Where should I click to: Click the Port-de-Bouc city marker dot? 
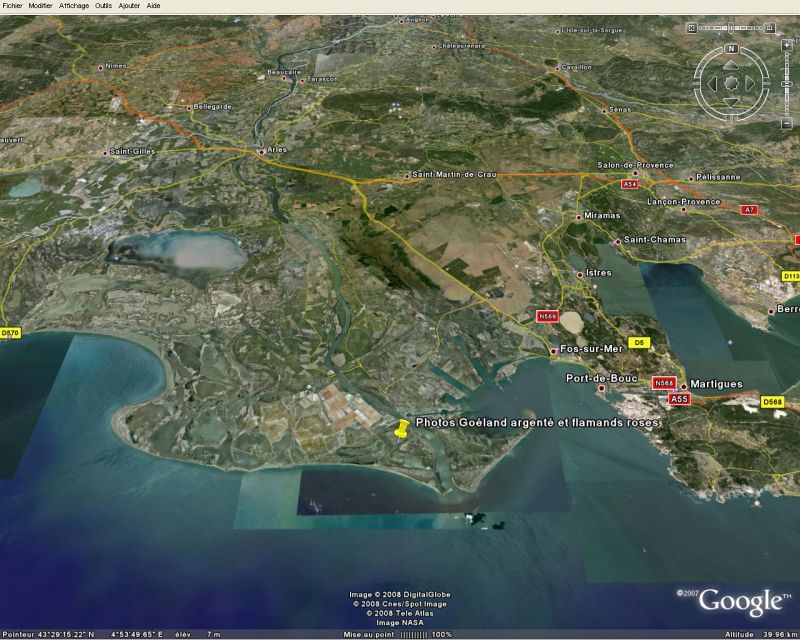point(602,388)
